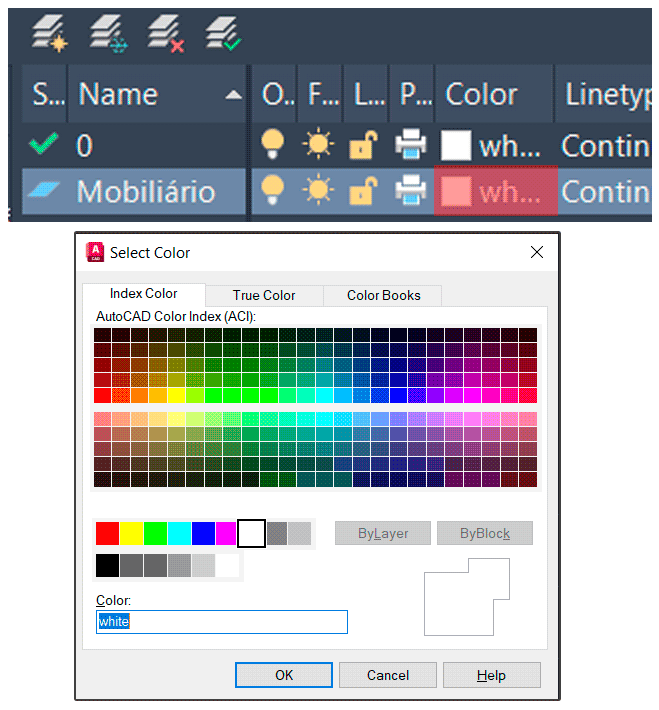Switch to the Index Color tab
The width and height of the screenshot is (659, 710).
point(144,294)
